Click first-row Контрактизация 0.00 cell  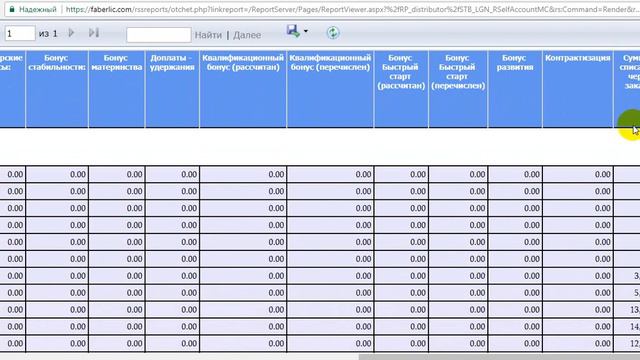click(578, 174)
